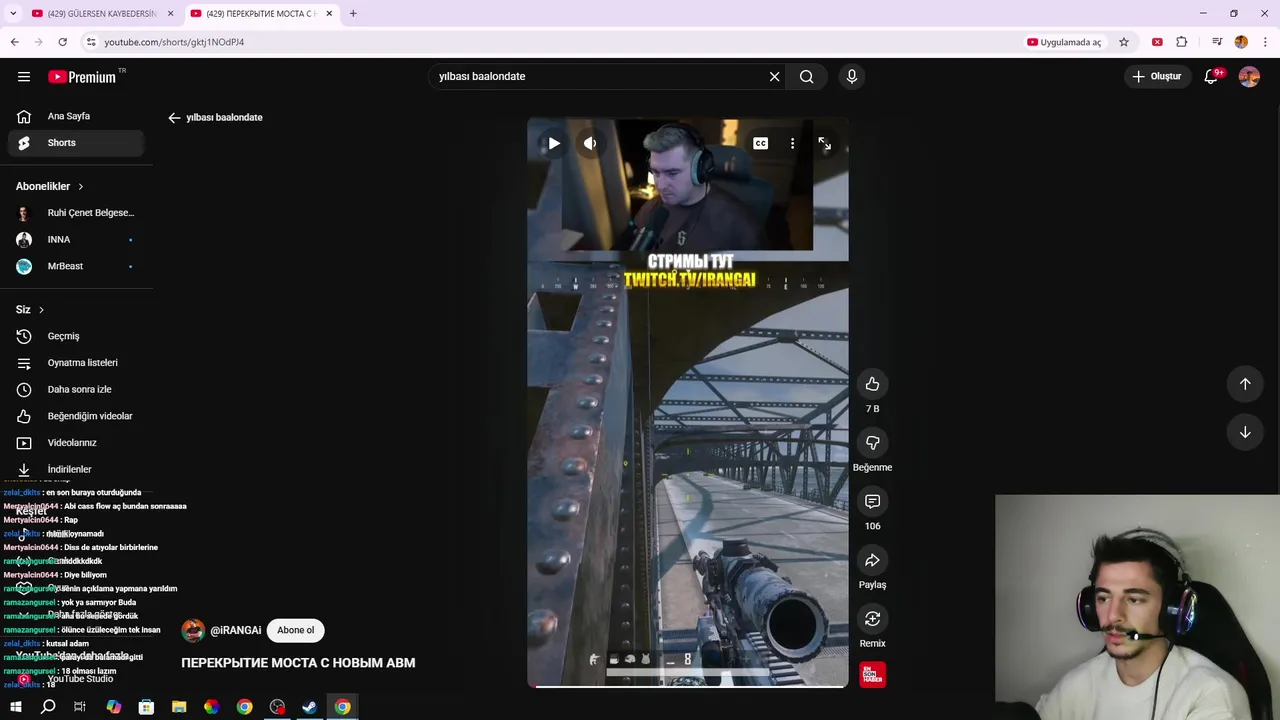The width and height of the screenshot is (1280, 720).
Task: Go back with the yılbaşı baalondate arrow
Action: pos(174,118)
